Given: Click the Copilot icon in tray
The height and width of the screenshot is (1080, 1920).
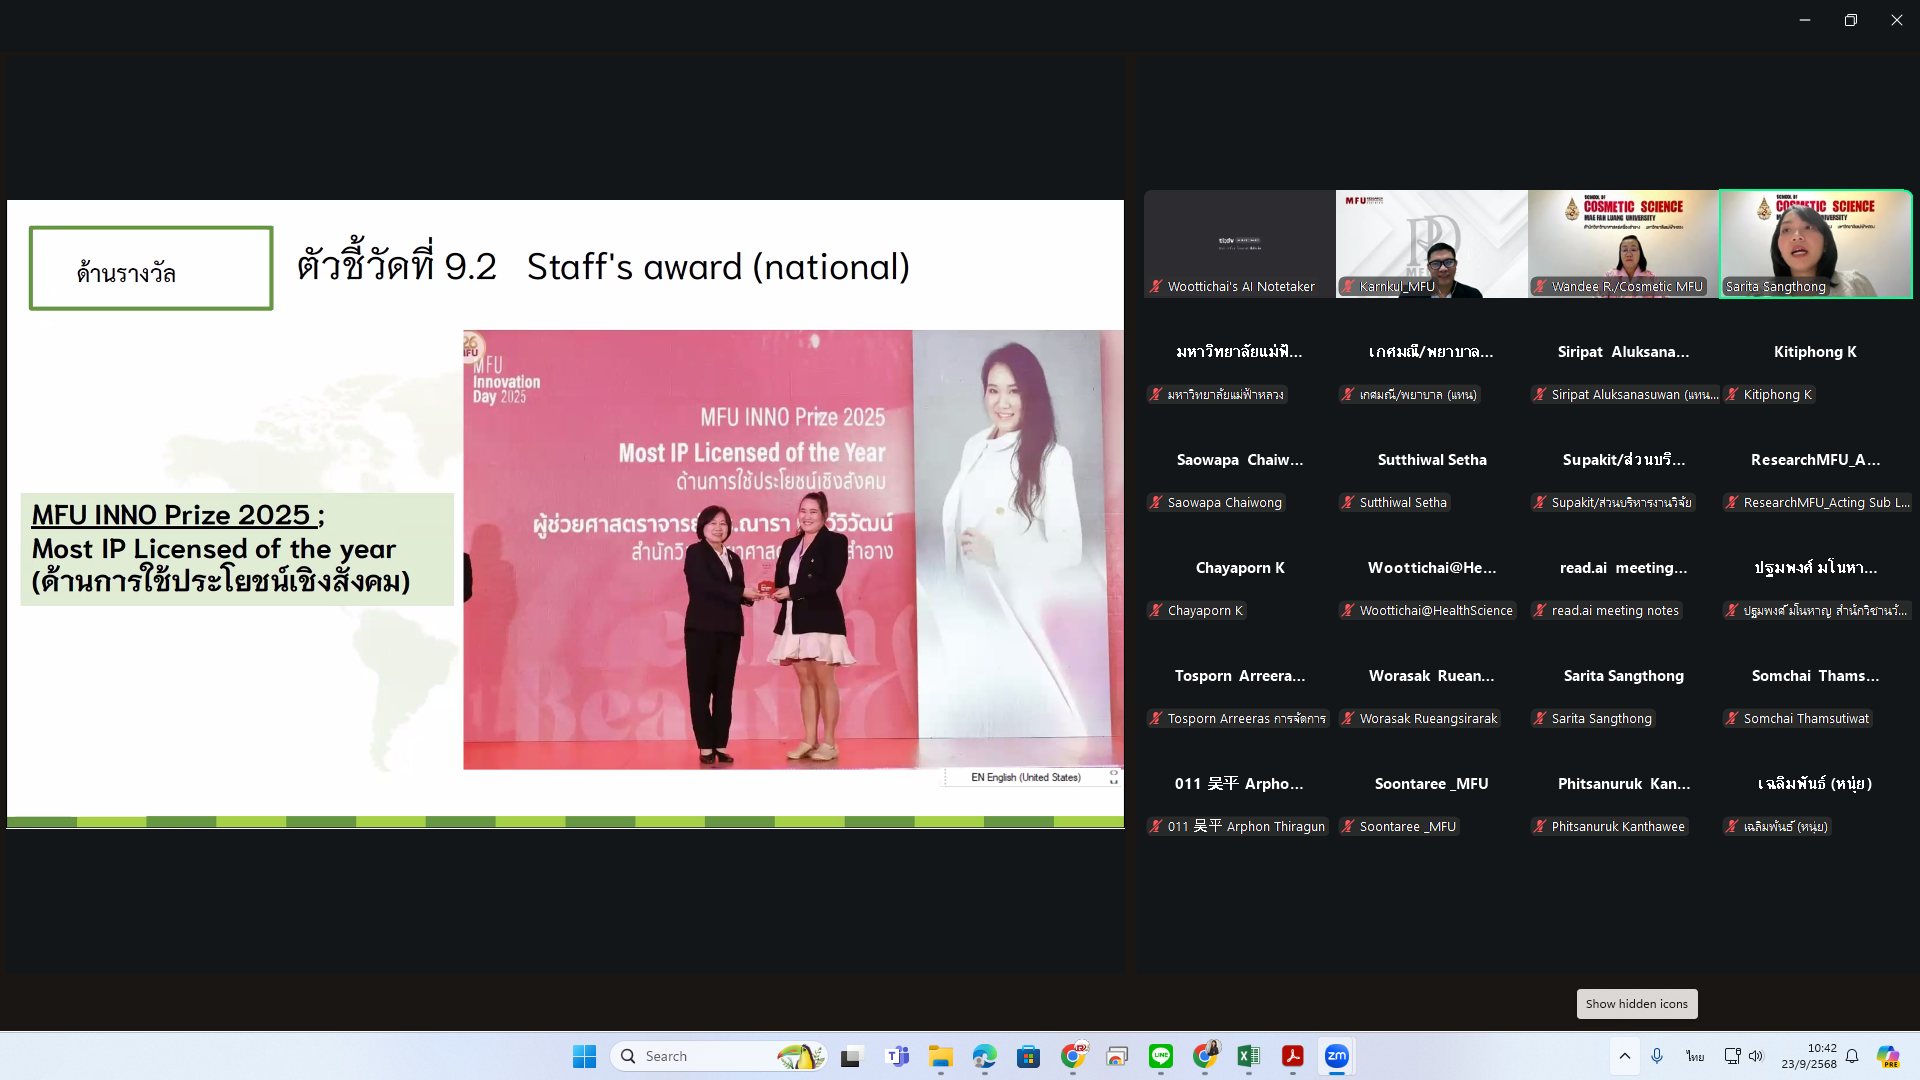Looking at the screenshot, I should click(x=1887, y=1056).
